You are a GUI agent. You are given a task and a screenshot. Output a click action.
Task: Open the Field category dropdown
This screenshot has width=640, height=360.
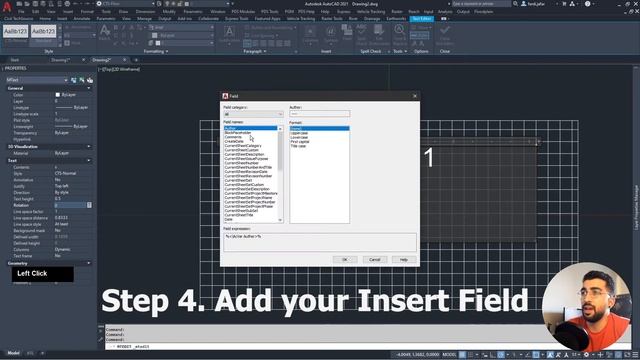point(253,114)
